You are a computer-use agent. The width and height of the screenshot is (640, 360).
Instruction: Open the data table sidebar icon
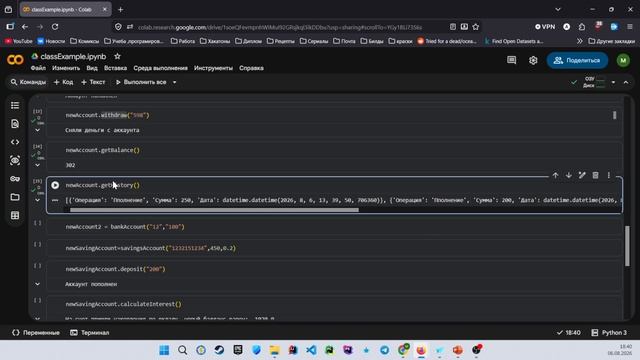pos(15,216)
